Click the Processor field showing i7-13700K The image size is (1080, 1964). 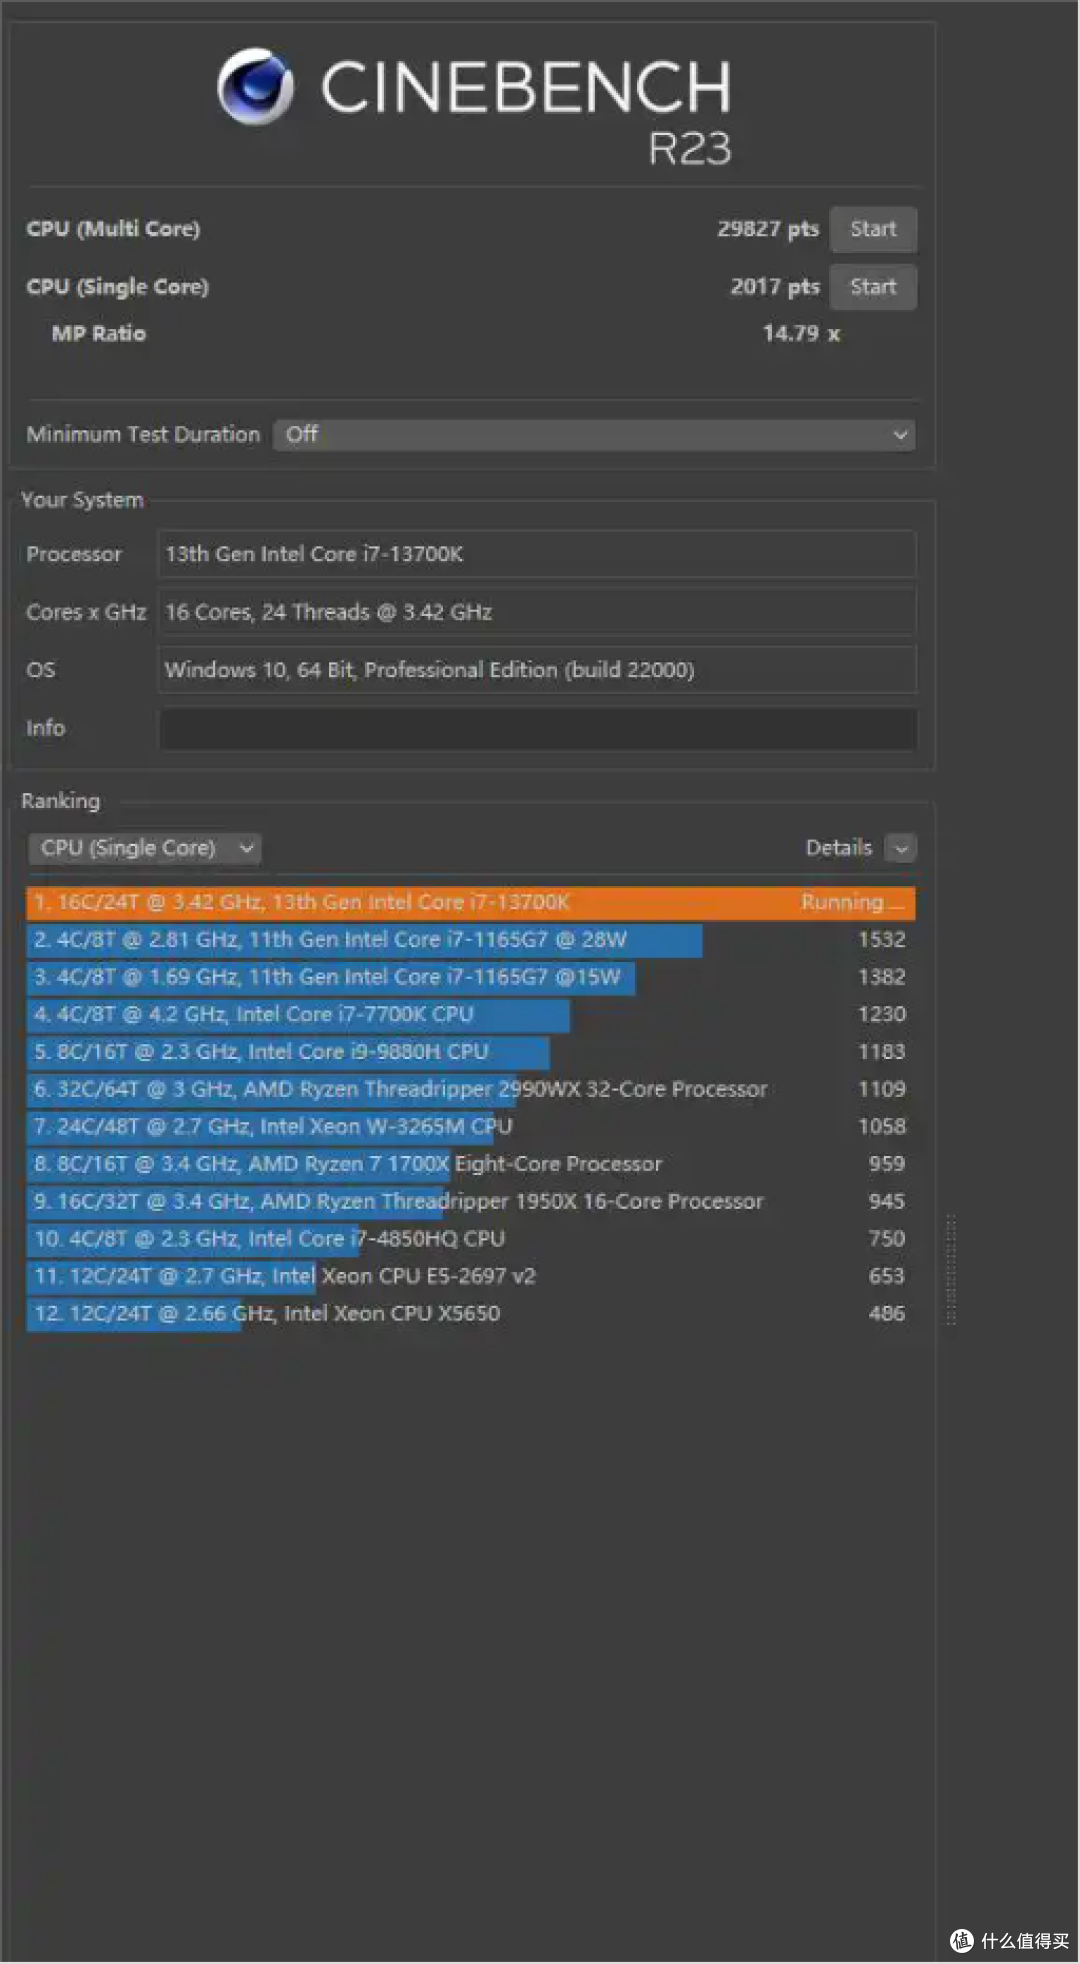pos(537,554)
